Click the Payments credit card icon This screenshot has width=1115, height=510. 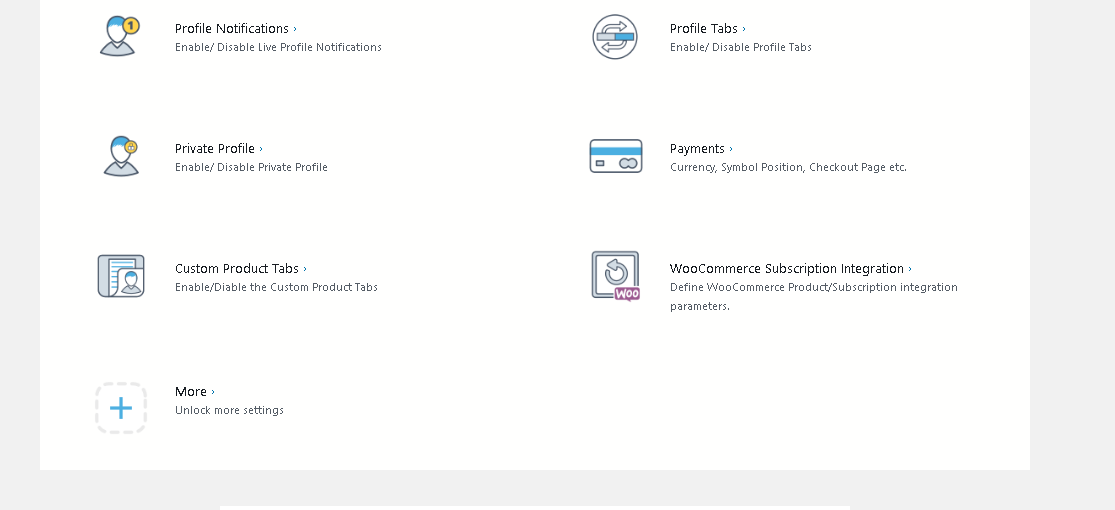[615, 157]
